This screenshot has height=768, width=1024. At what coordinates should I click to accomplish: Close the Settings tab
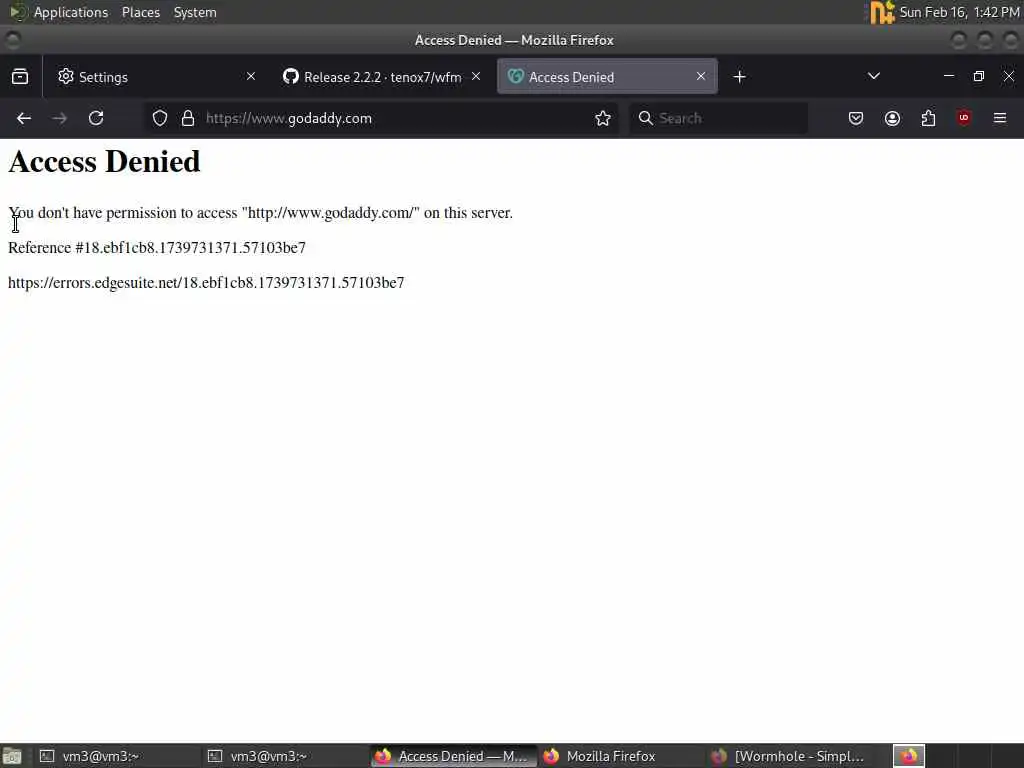coord(251,76)
